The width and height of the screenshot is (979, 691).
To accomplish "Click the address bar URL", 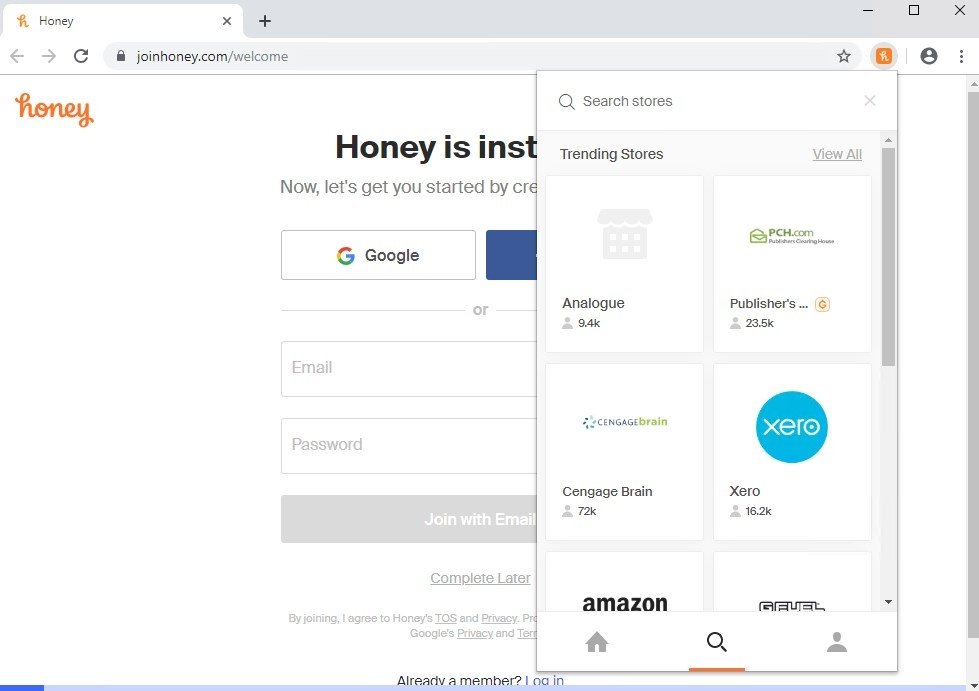I will click(212, 56).
